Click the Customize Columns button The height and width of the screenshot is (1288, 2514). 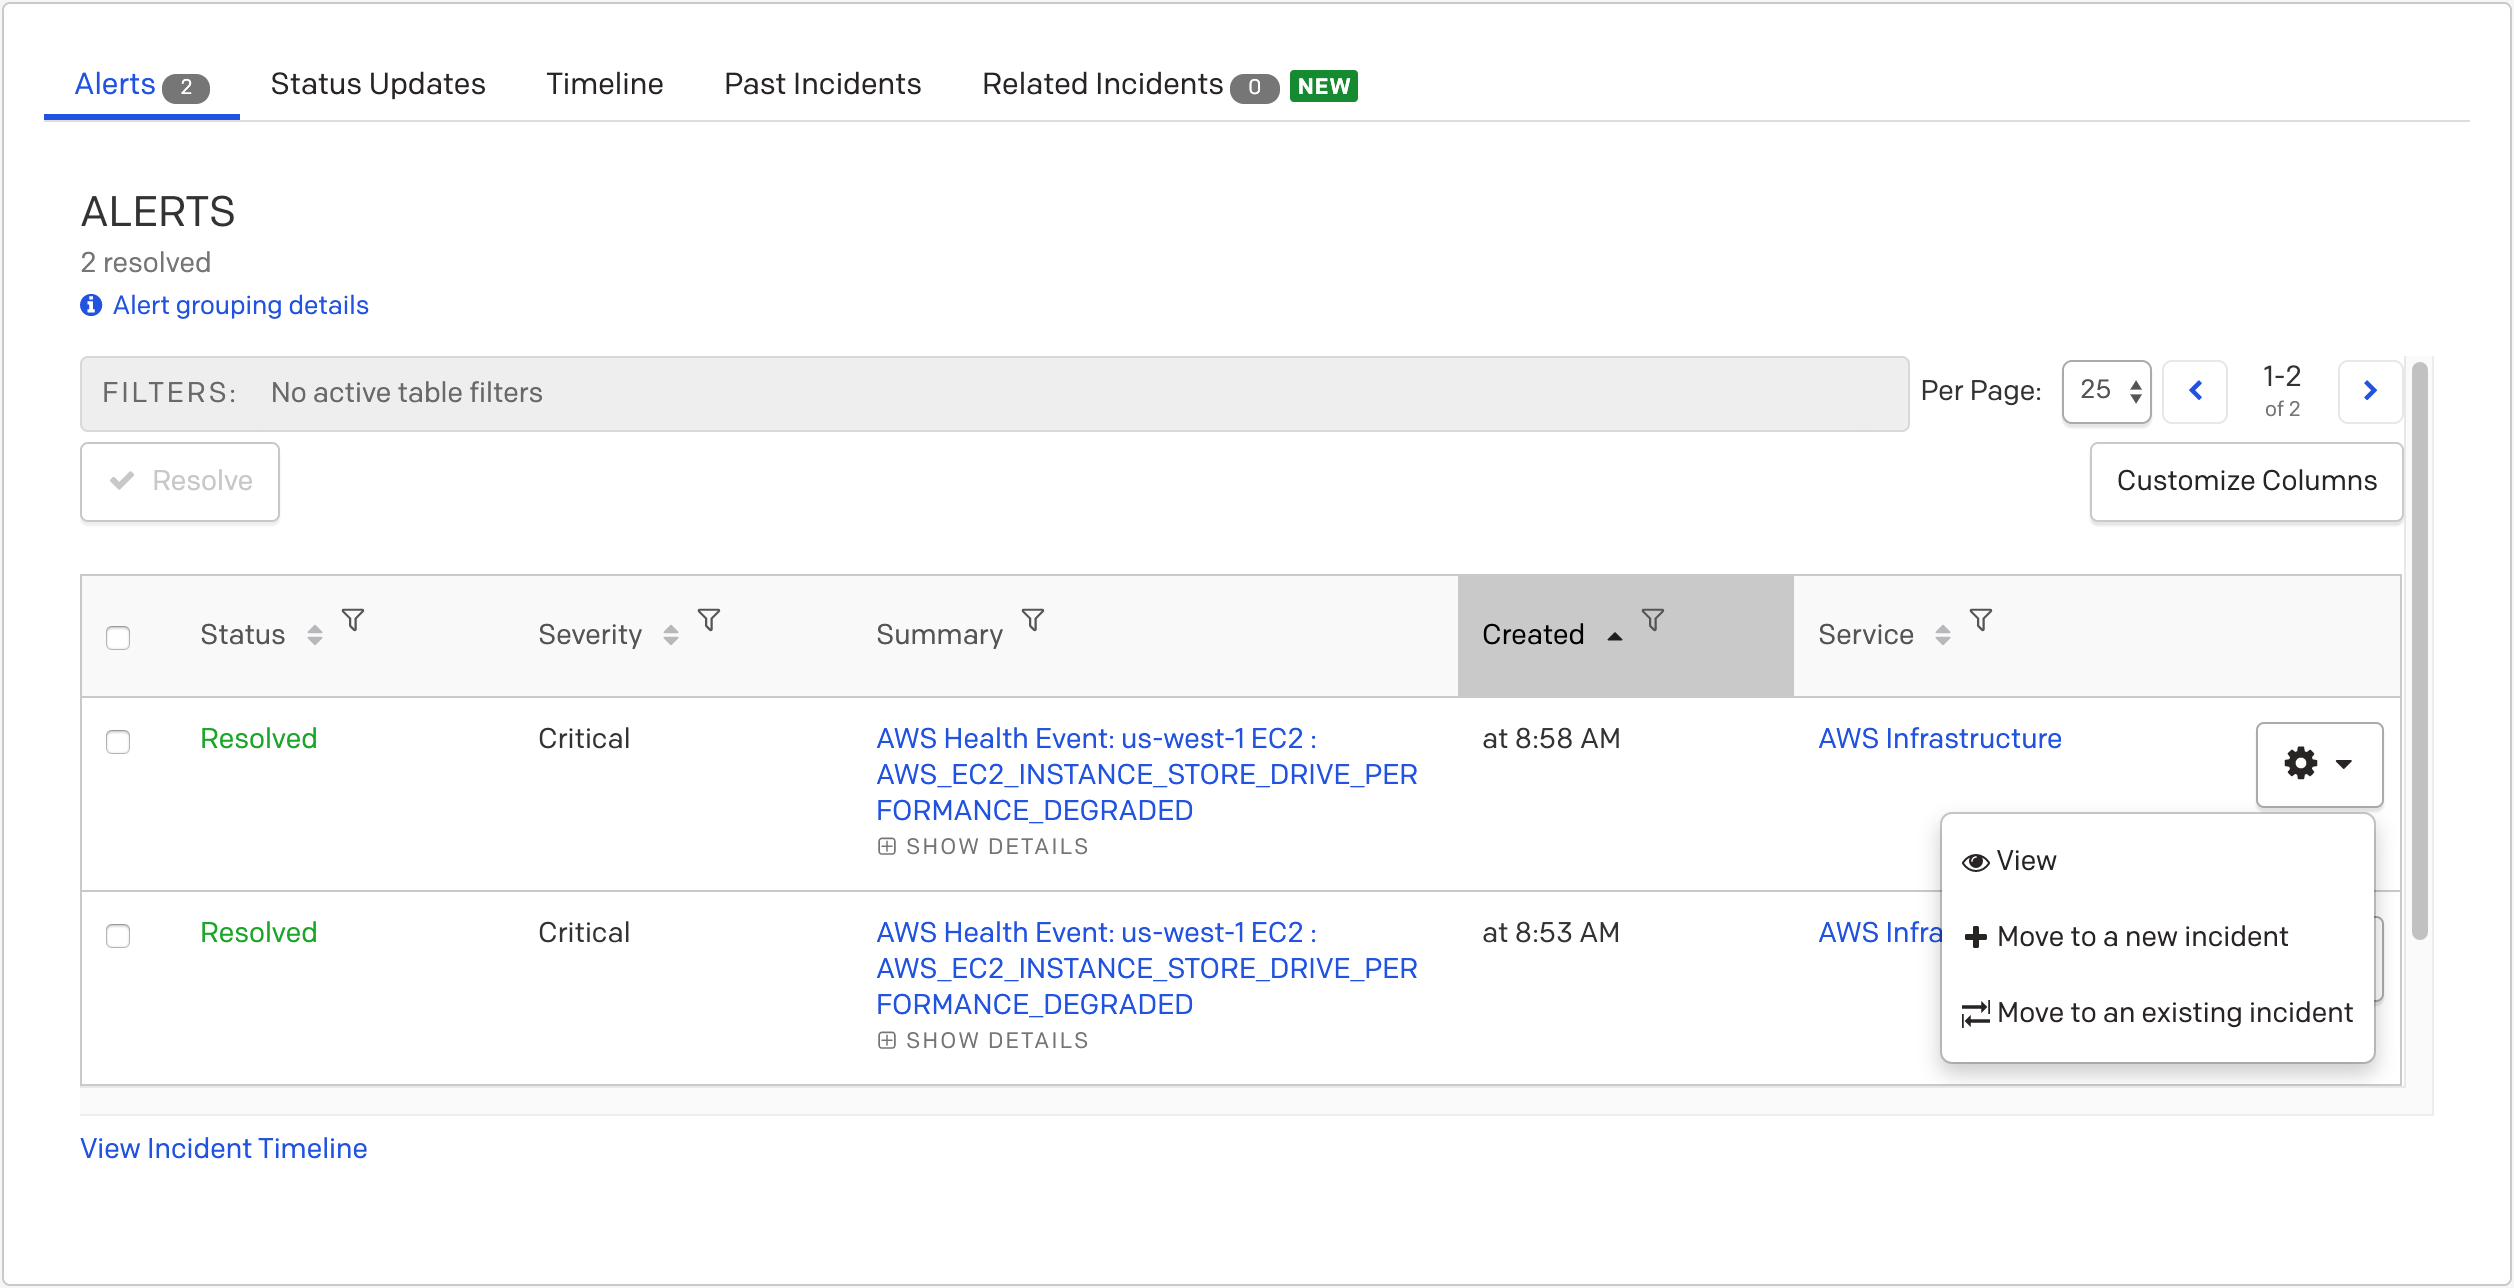coord(2245,481)
